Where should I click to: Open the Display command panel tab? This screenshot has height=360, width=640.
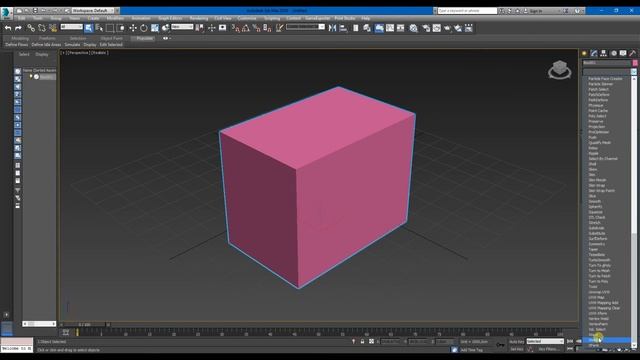point(623,53)
